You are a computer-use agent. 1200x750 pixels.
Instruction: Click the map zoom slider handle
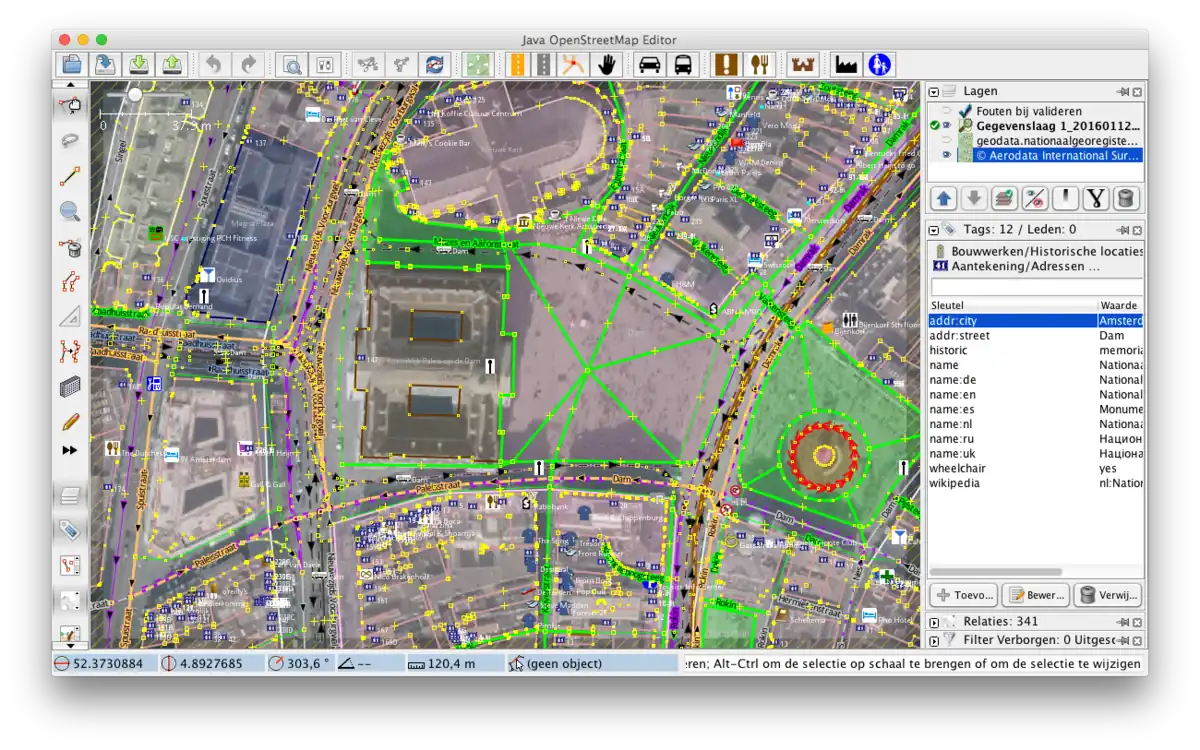point(134,95)
